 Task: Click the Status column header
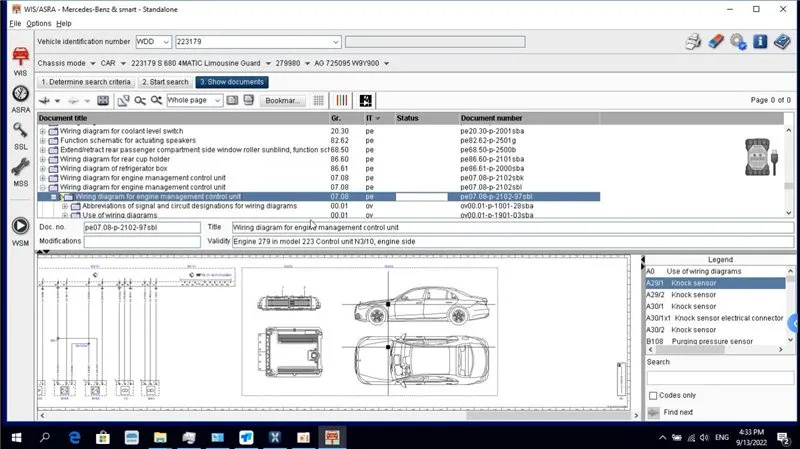tap(427, 118)
